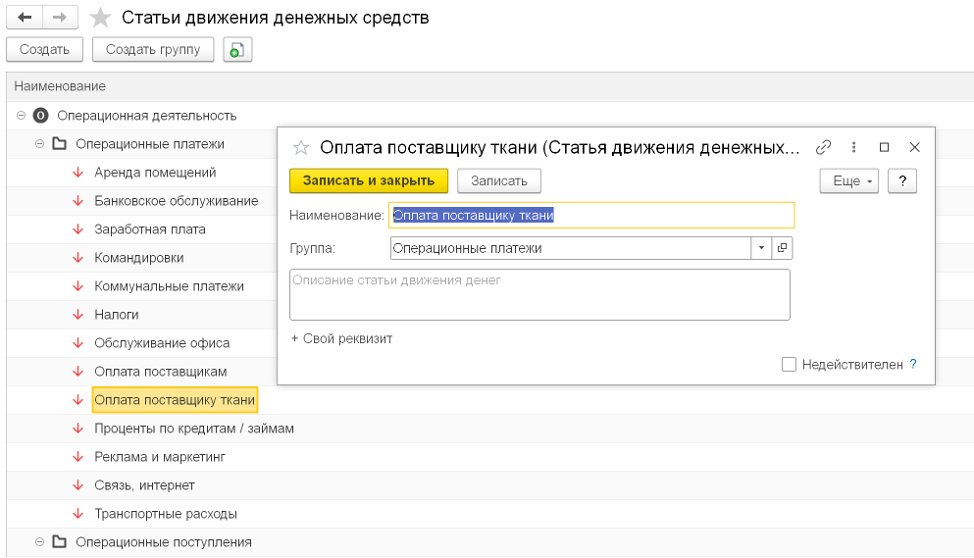Click in the description text area

(540, 294)
